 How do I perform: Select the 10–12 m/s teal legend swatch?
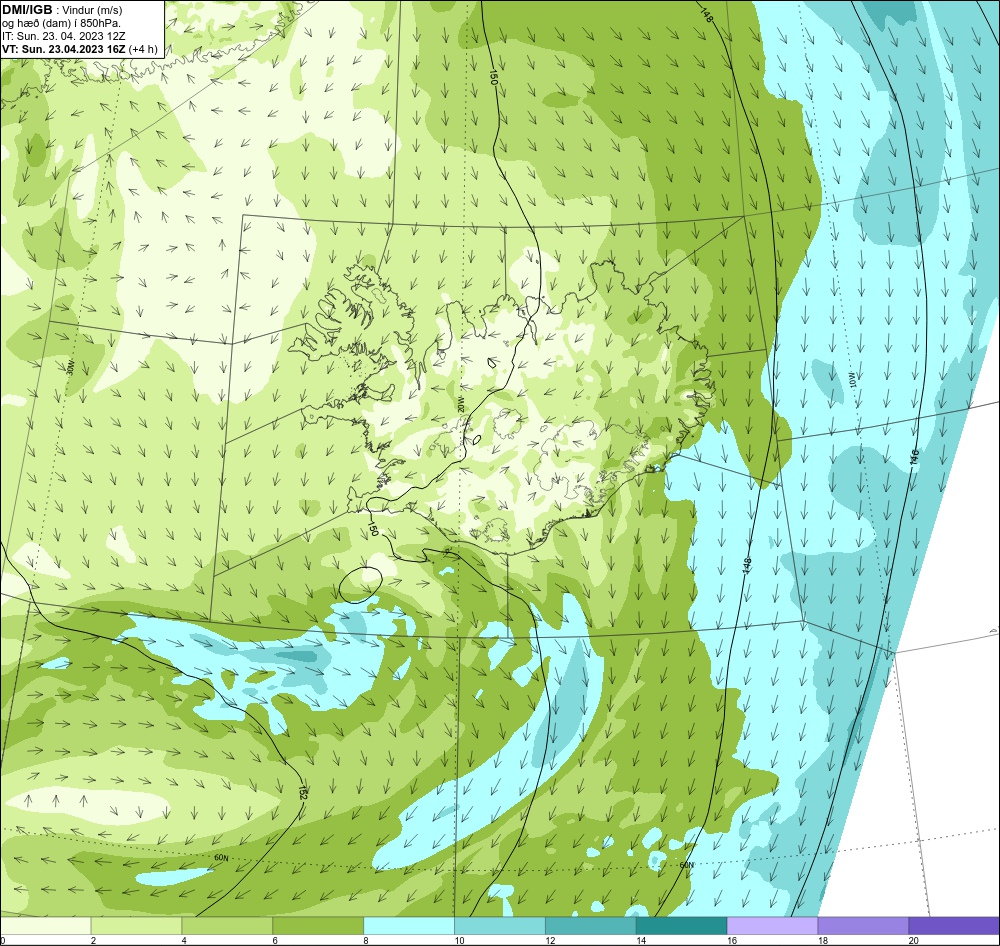click(500, 925)
